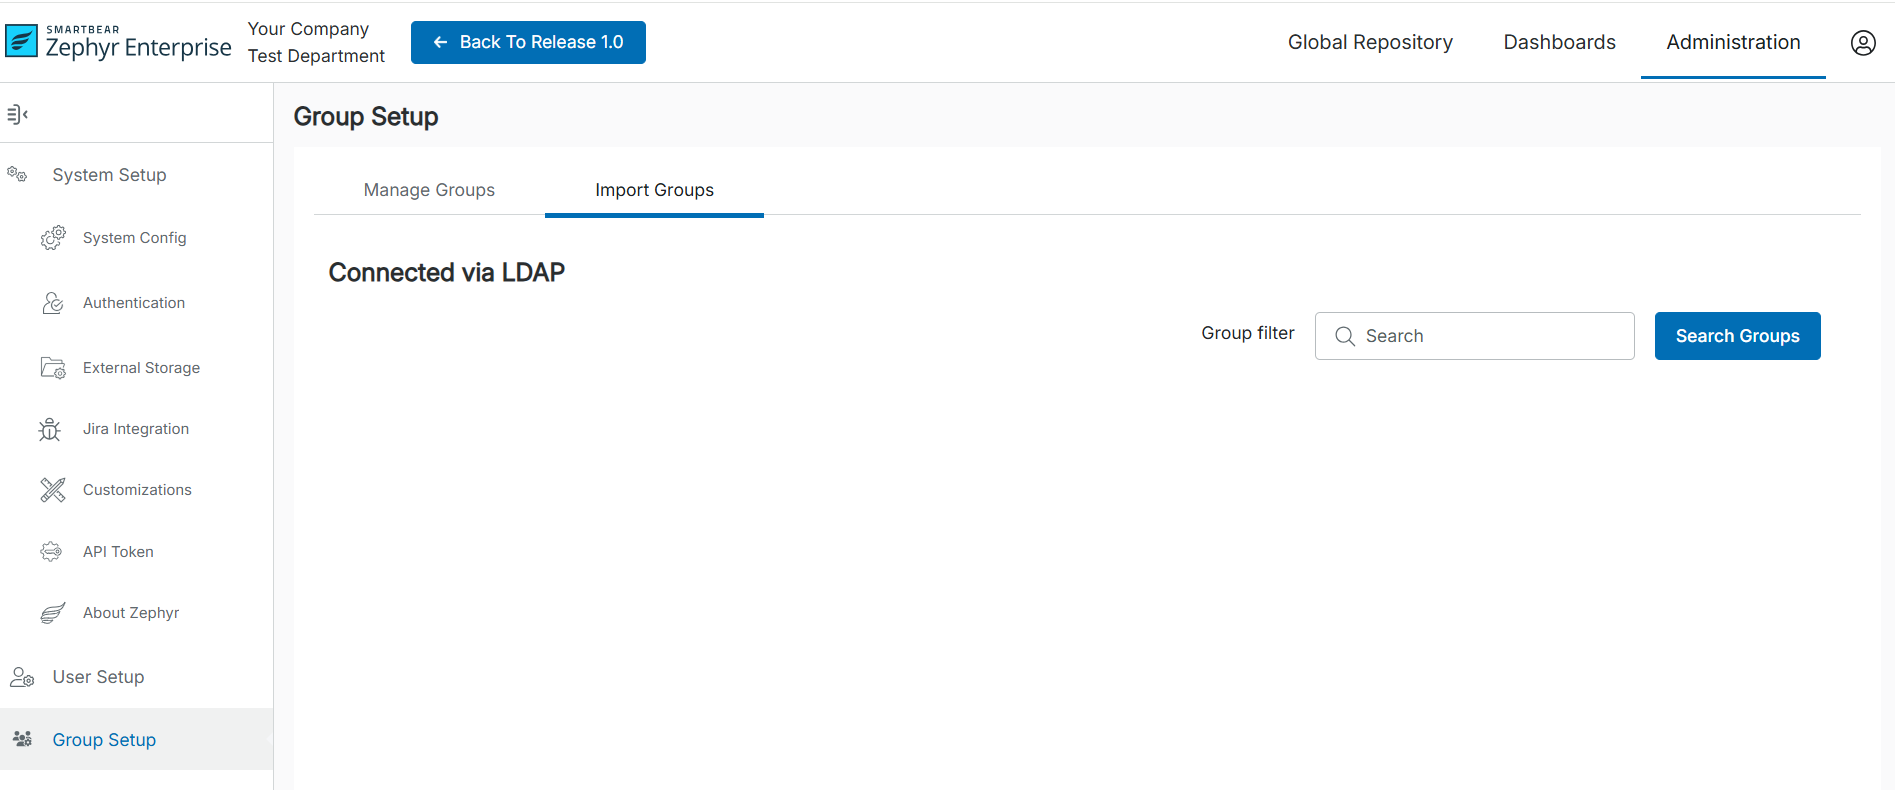Click Back To Release 1.0 button
This screenshot has width=1895, height=790.
pyautogui.click(x=528, y=42)
